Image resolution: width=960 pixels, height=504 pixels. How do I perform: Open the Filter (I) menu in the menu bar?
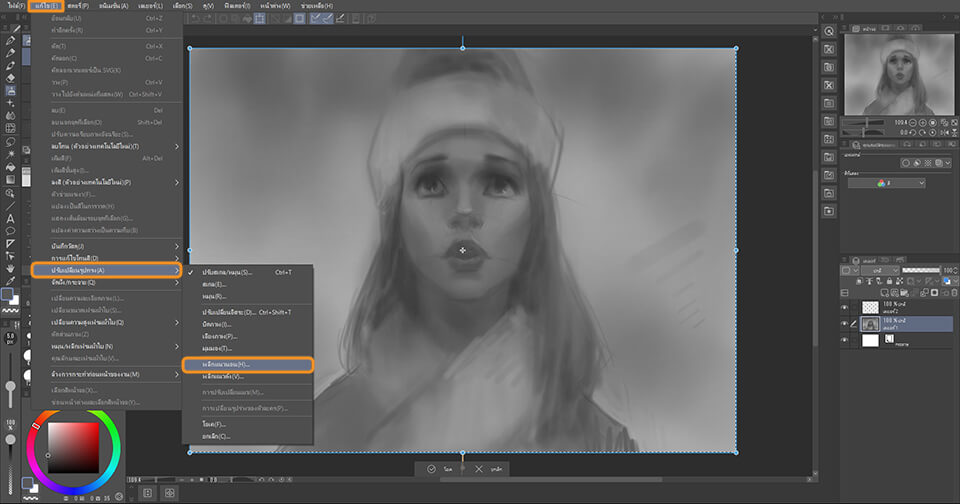240,6
